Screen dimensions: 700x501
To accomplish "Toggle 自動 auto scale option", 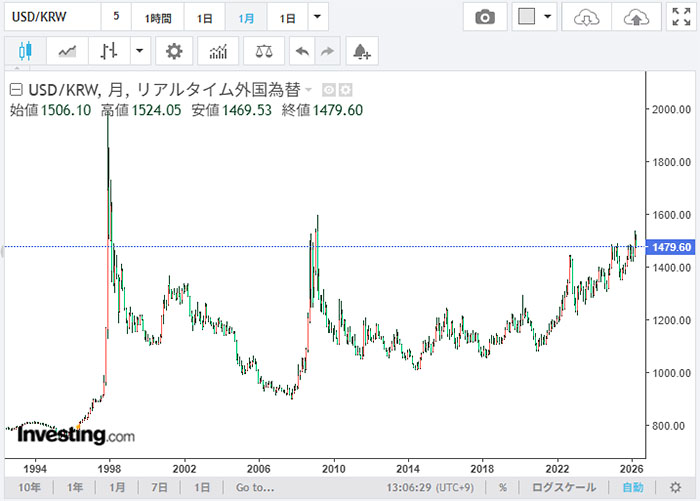I will 632,487.
